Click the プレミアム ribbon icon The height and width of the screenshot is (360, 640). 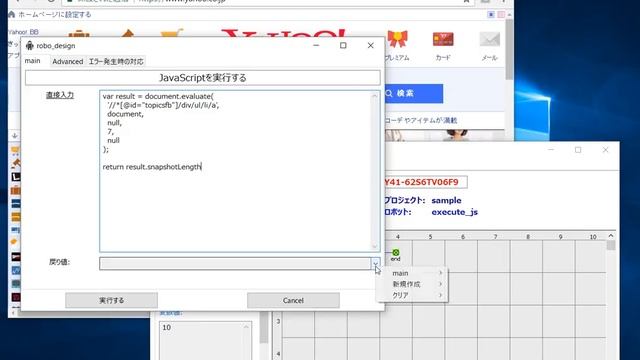pyautogui.click(x=398, y=40)
